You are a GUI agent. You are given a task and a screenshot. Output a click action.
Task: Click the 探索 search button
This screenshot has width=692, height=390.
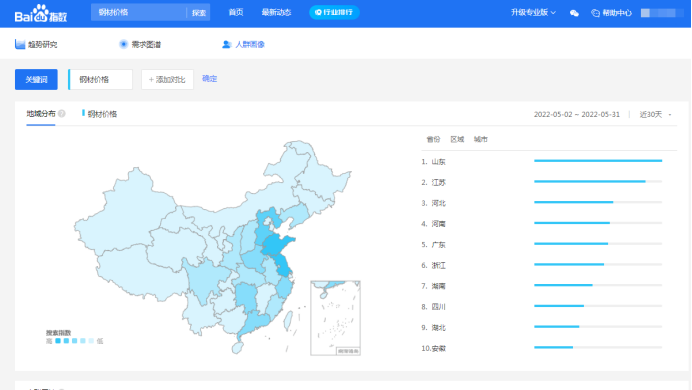tap(199, 13)
